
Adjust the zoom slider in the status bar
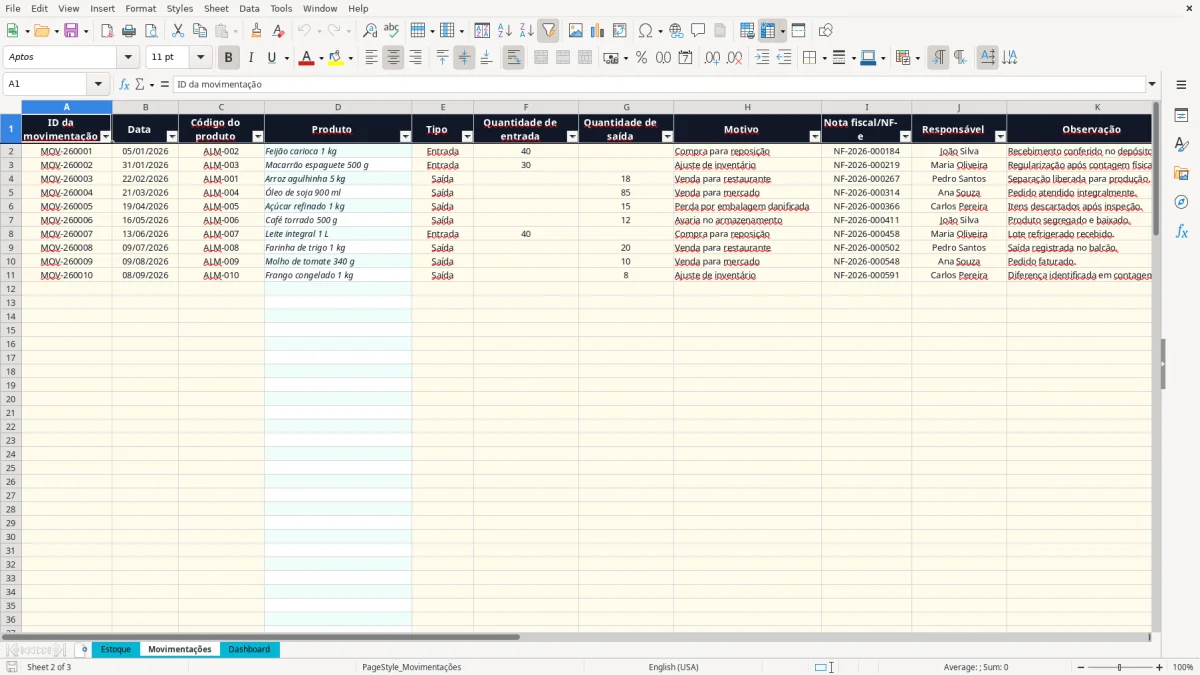pos(1120,667)
